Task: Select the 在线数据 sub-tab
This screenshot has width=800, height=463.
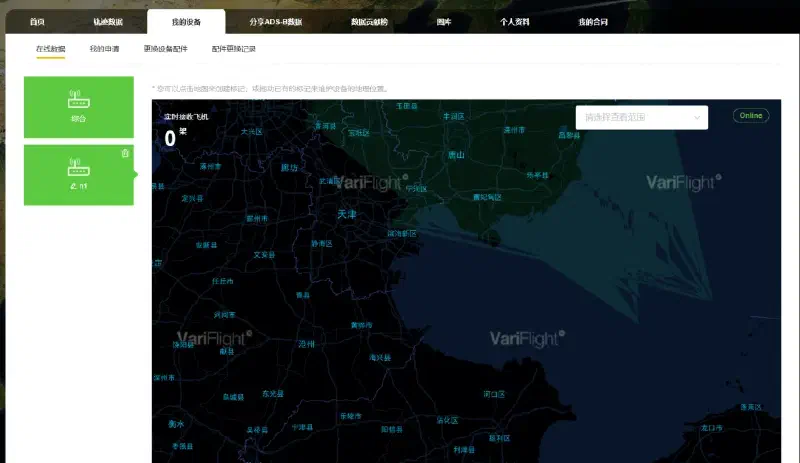Action: pyautogui.click(x=51, y=49)
